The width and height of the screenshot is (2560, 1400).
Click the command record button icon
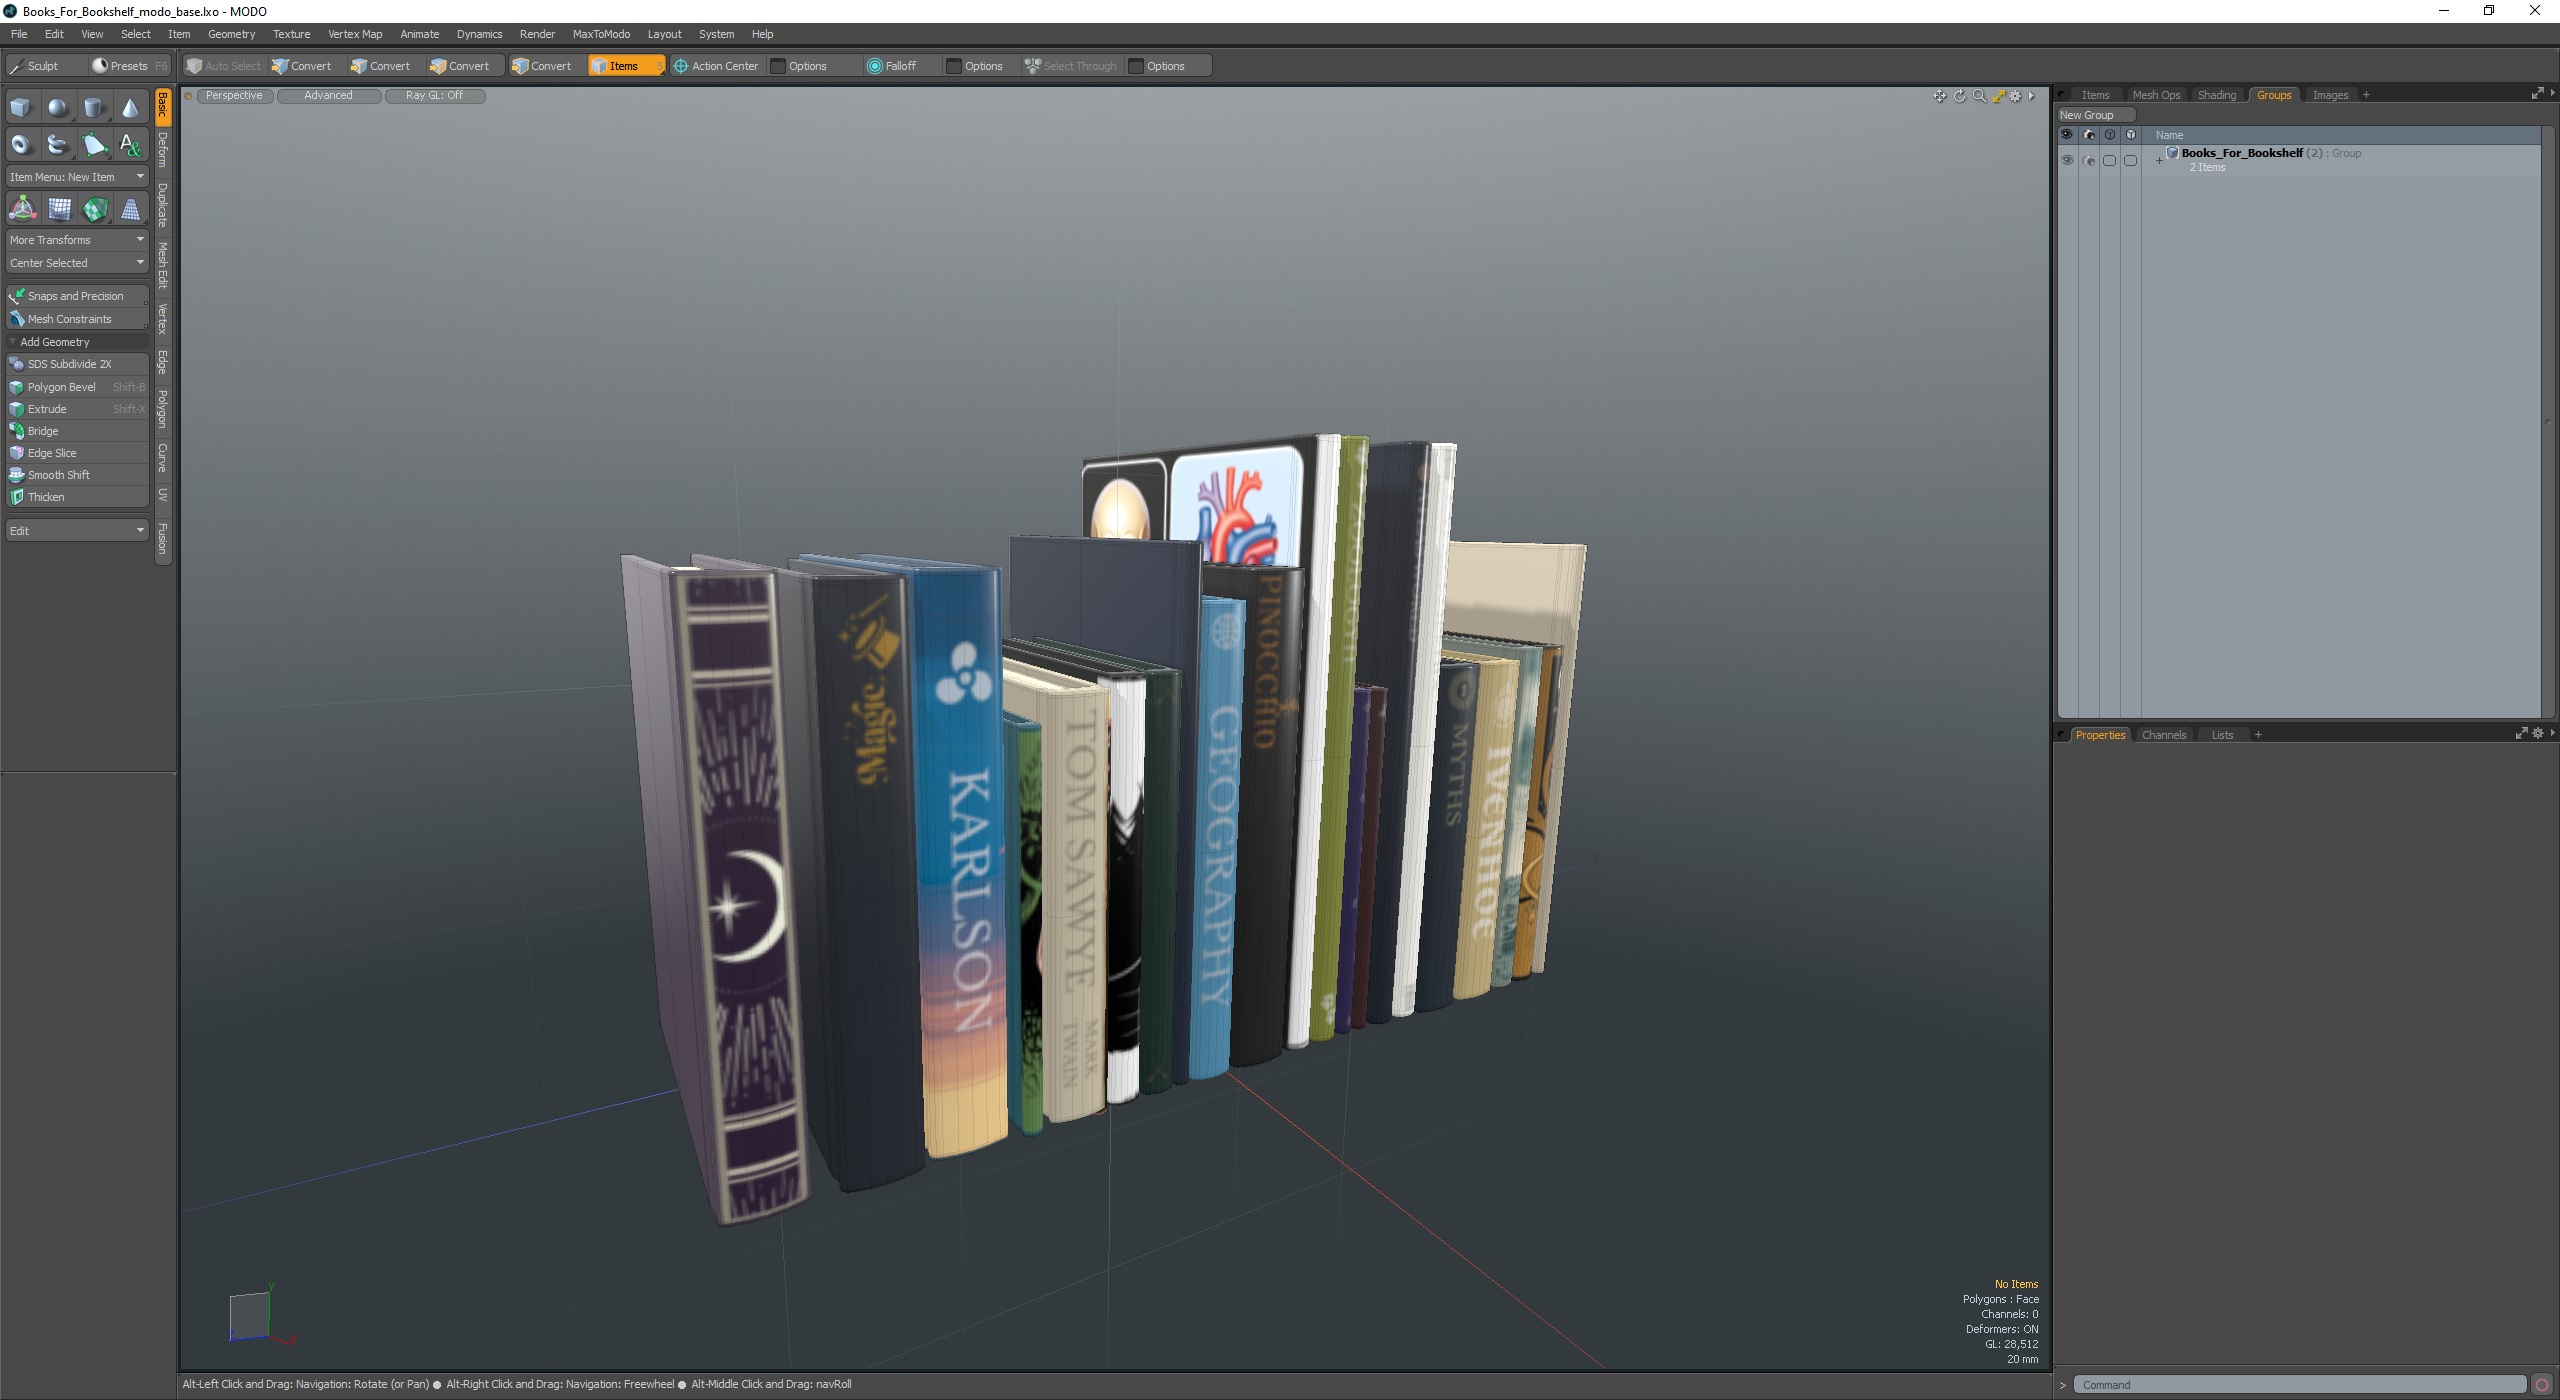[2542, 1385]
